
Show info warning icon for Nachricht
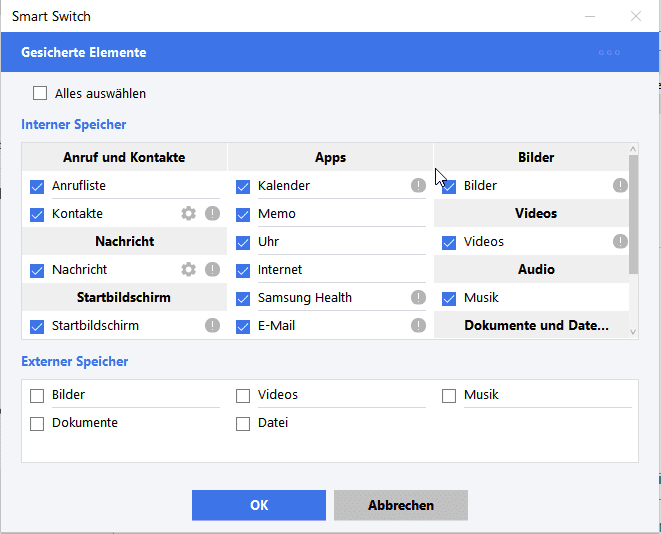pos(212,269)
